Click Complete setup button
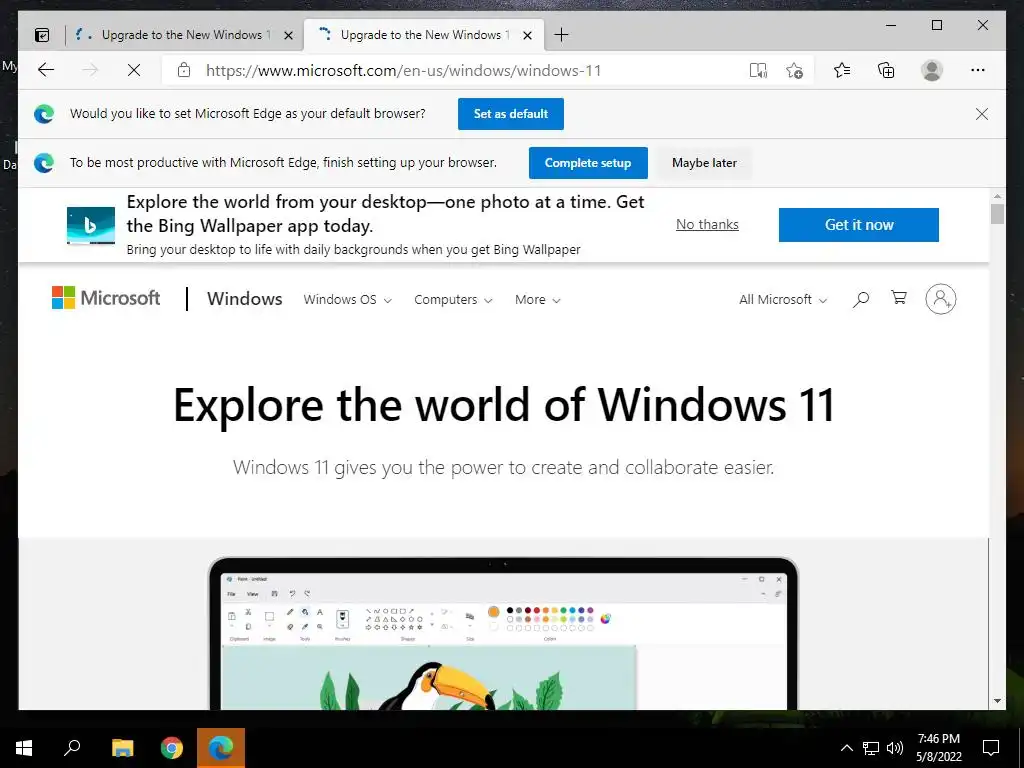Screen dimensions: 1024x768 (x=588, y=163)
